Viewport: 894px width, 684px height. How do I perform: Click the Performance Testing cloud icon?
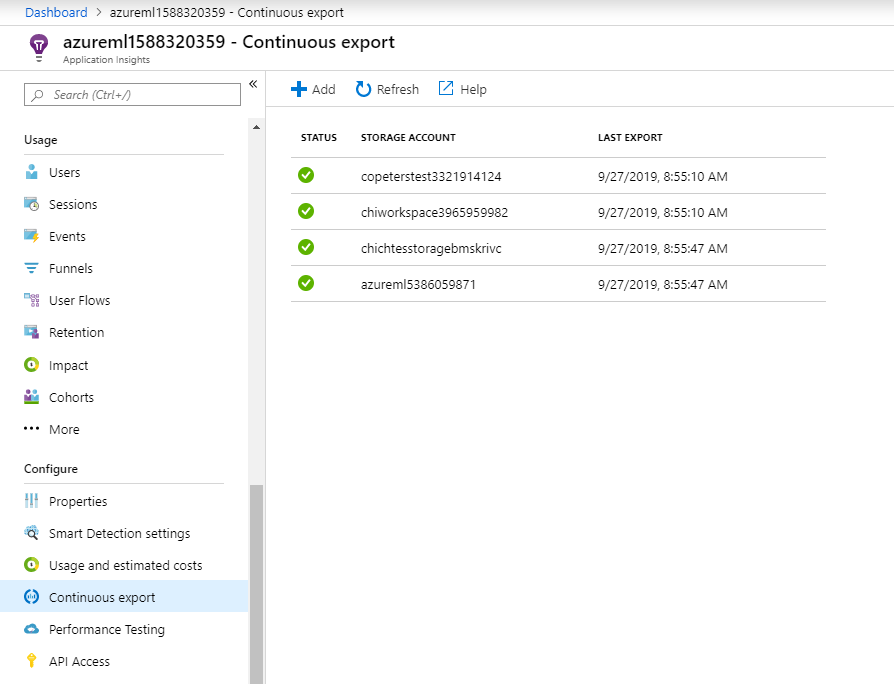(x=31, y=629)
